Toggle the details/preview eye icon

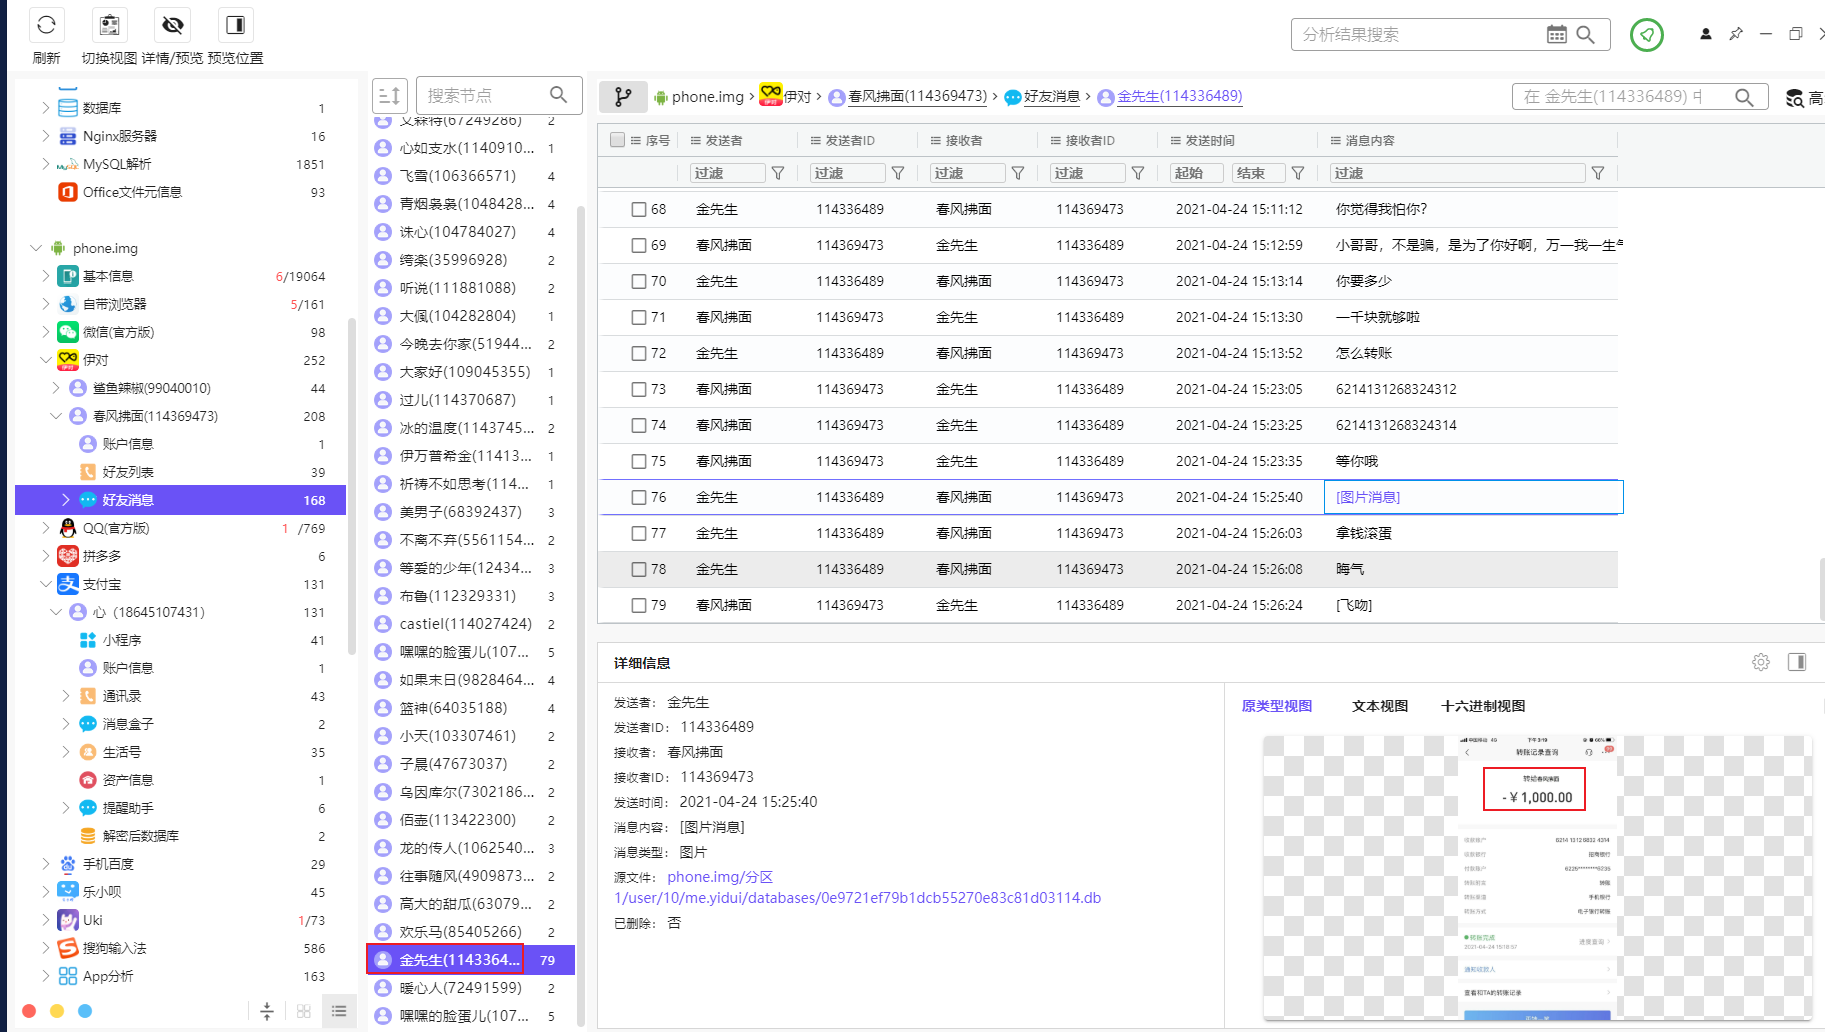tap(172, 25)
